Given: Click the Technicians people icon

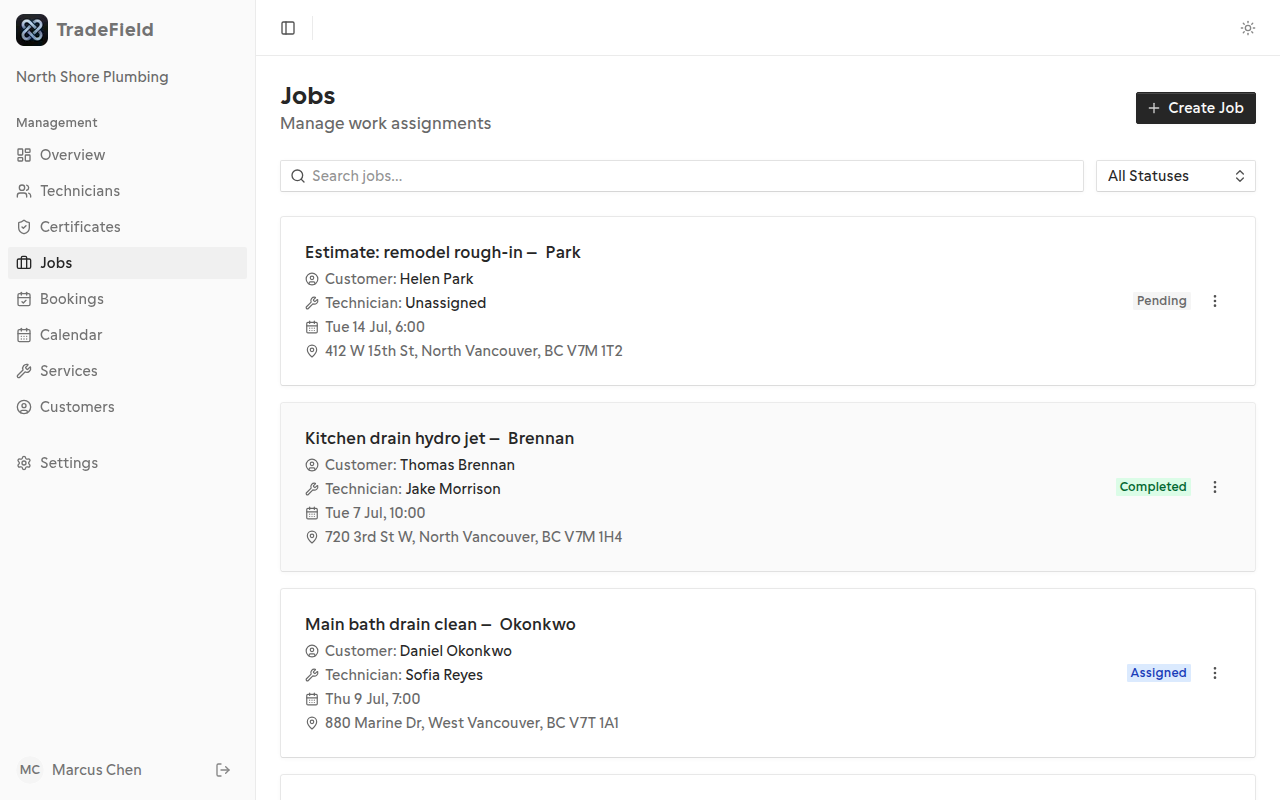Looking at the screenshot, I should click(24, 191).
